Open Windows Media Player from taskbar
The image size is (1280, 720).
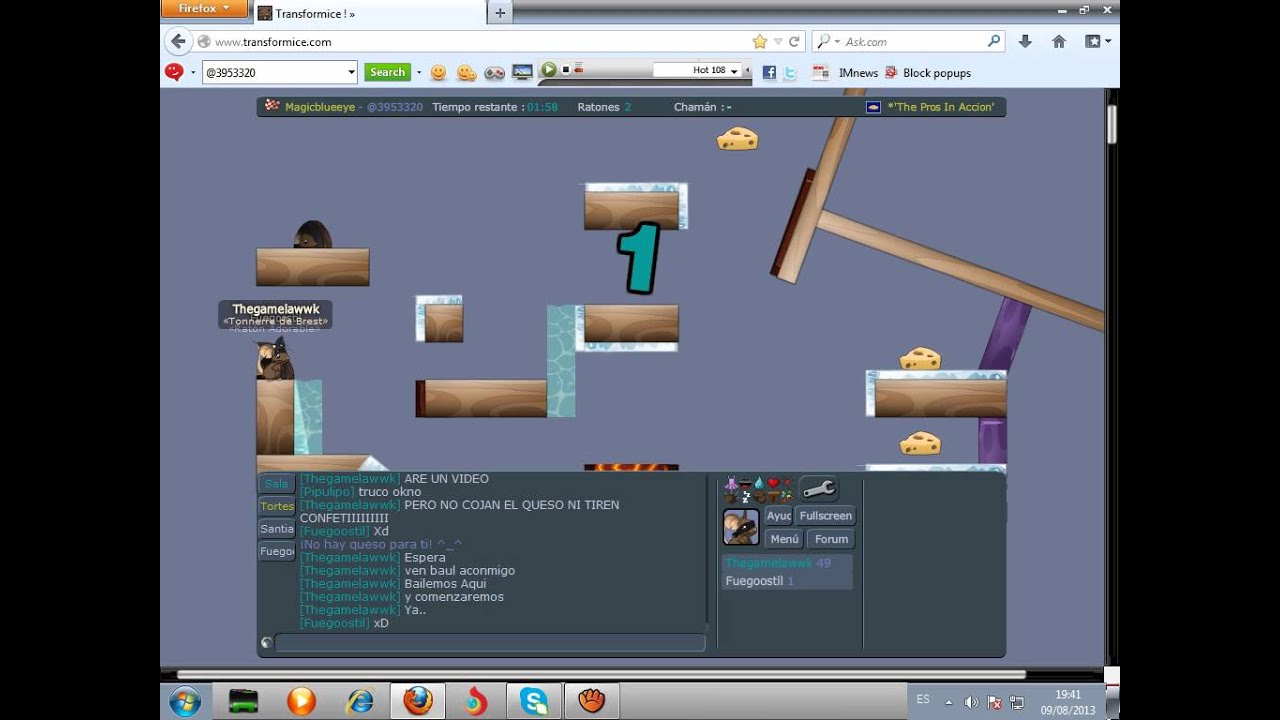[x=301, y=701]
